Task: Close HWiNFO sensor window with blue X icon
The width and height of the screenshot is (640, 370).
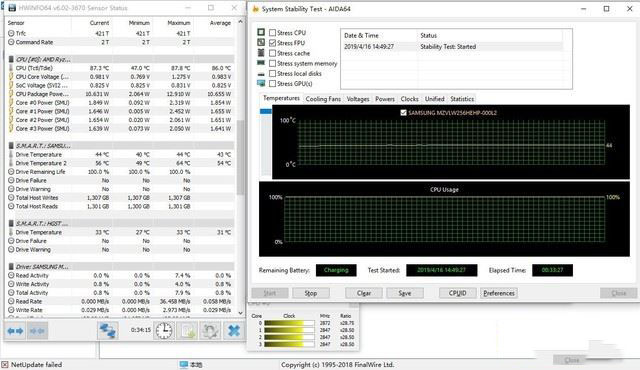Action: click(233, 331)
